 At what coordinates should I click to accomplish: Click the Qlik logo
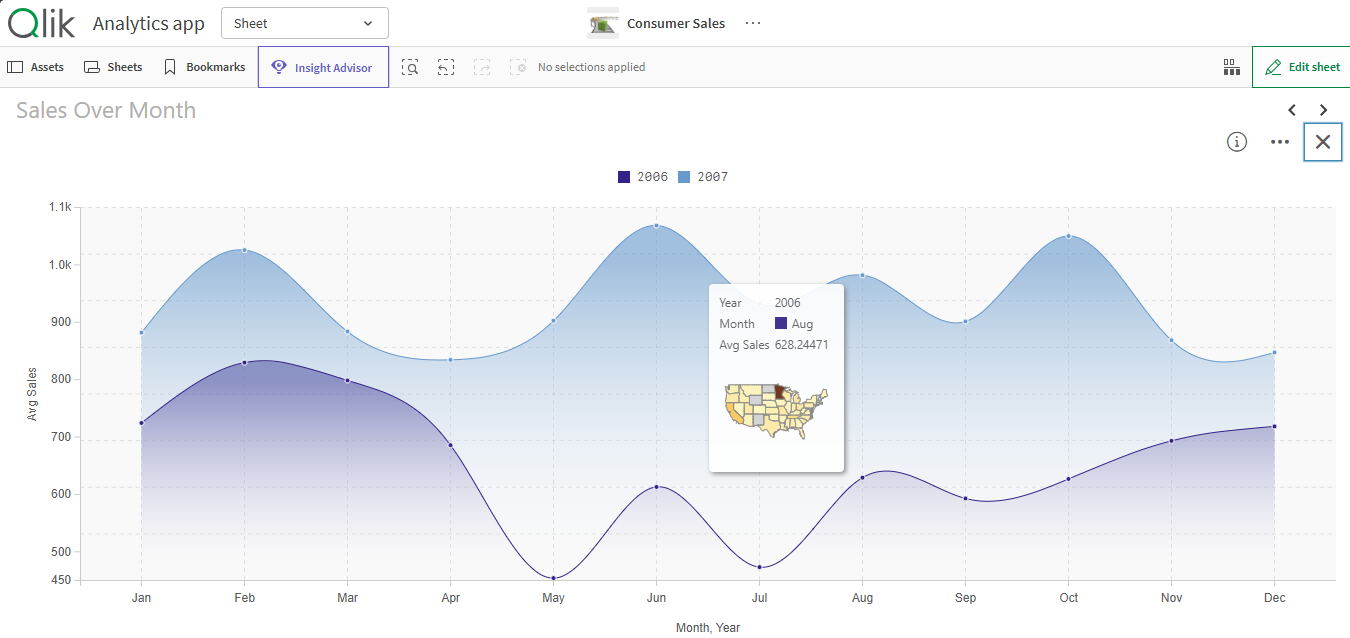(41, 23)
